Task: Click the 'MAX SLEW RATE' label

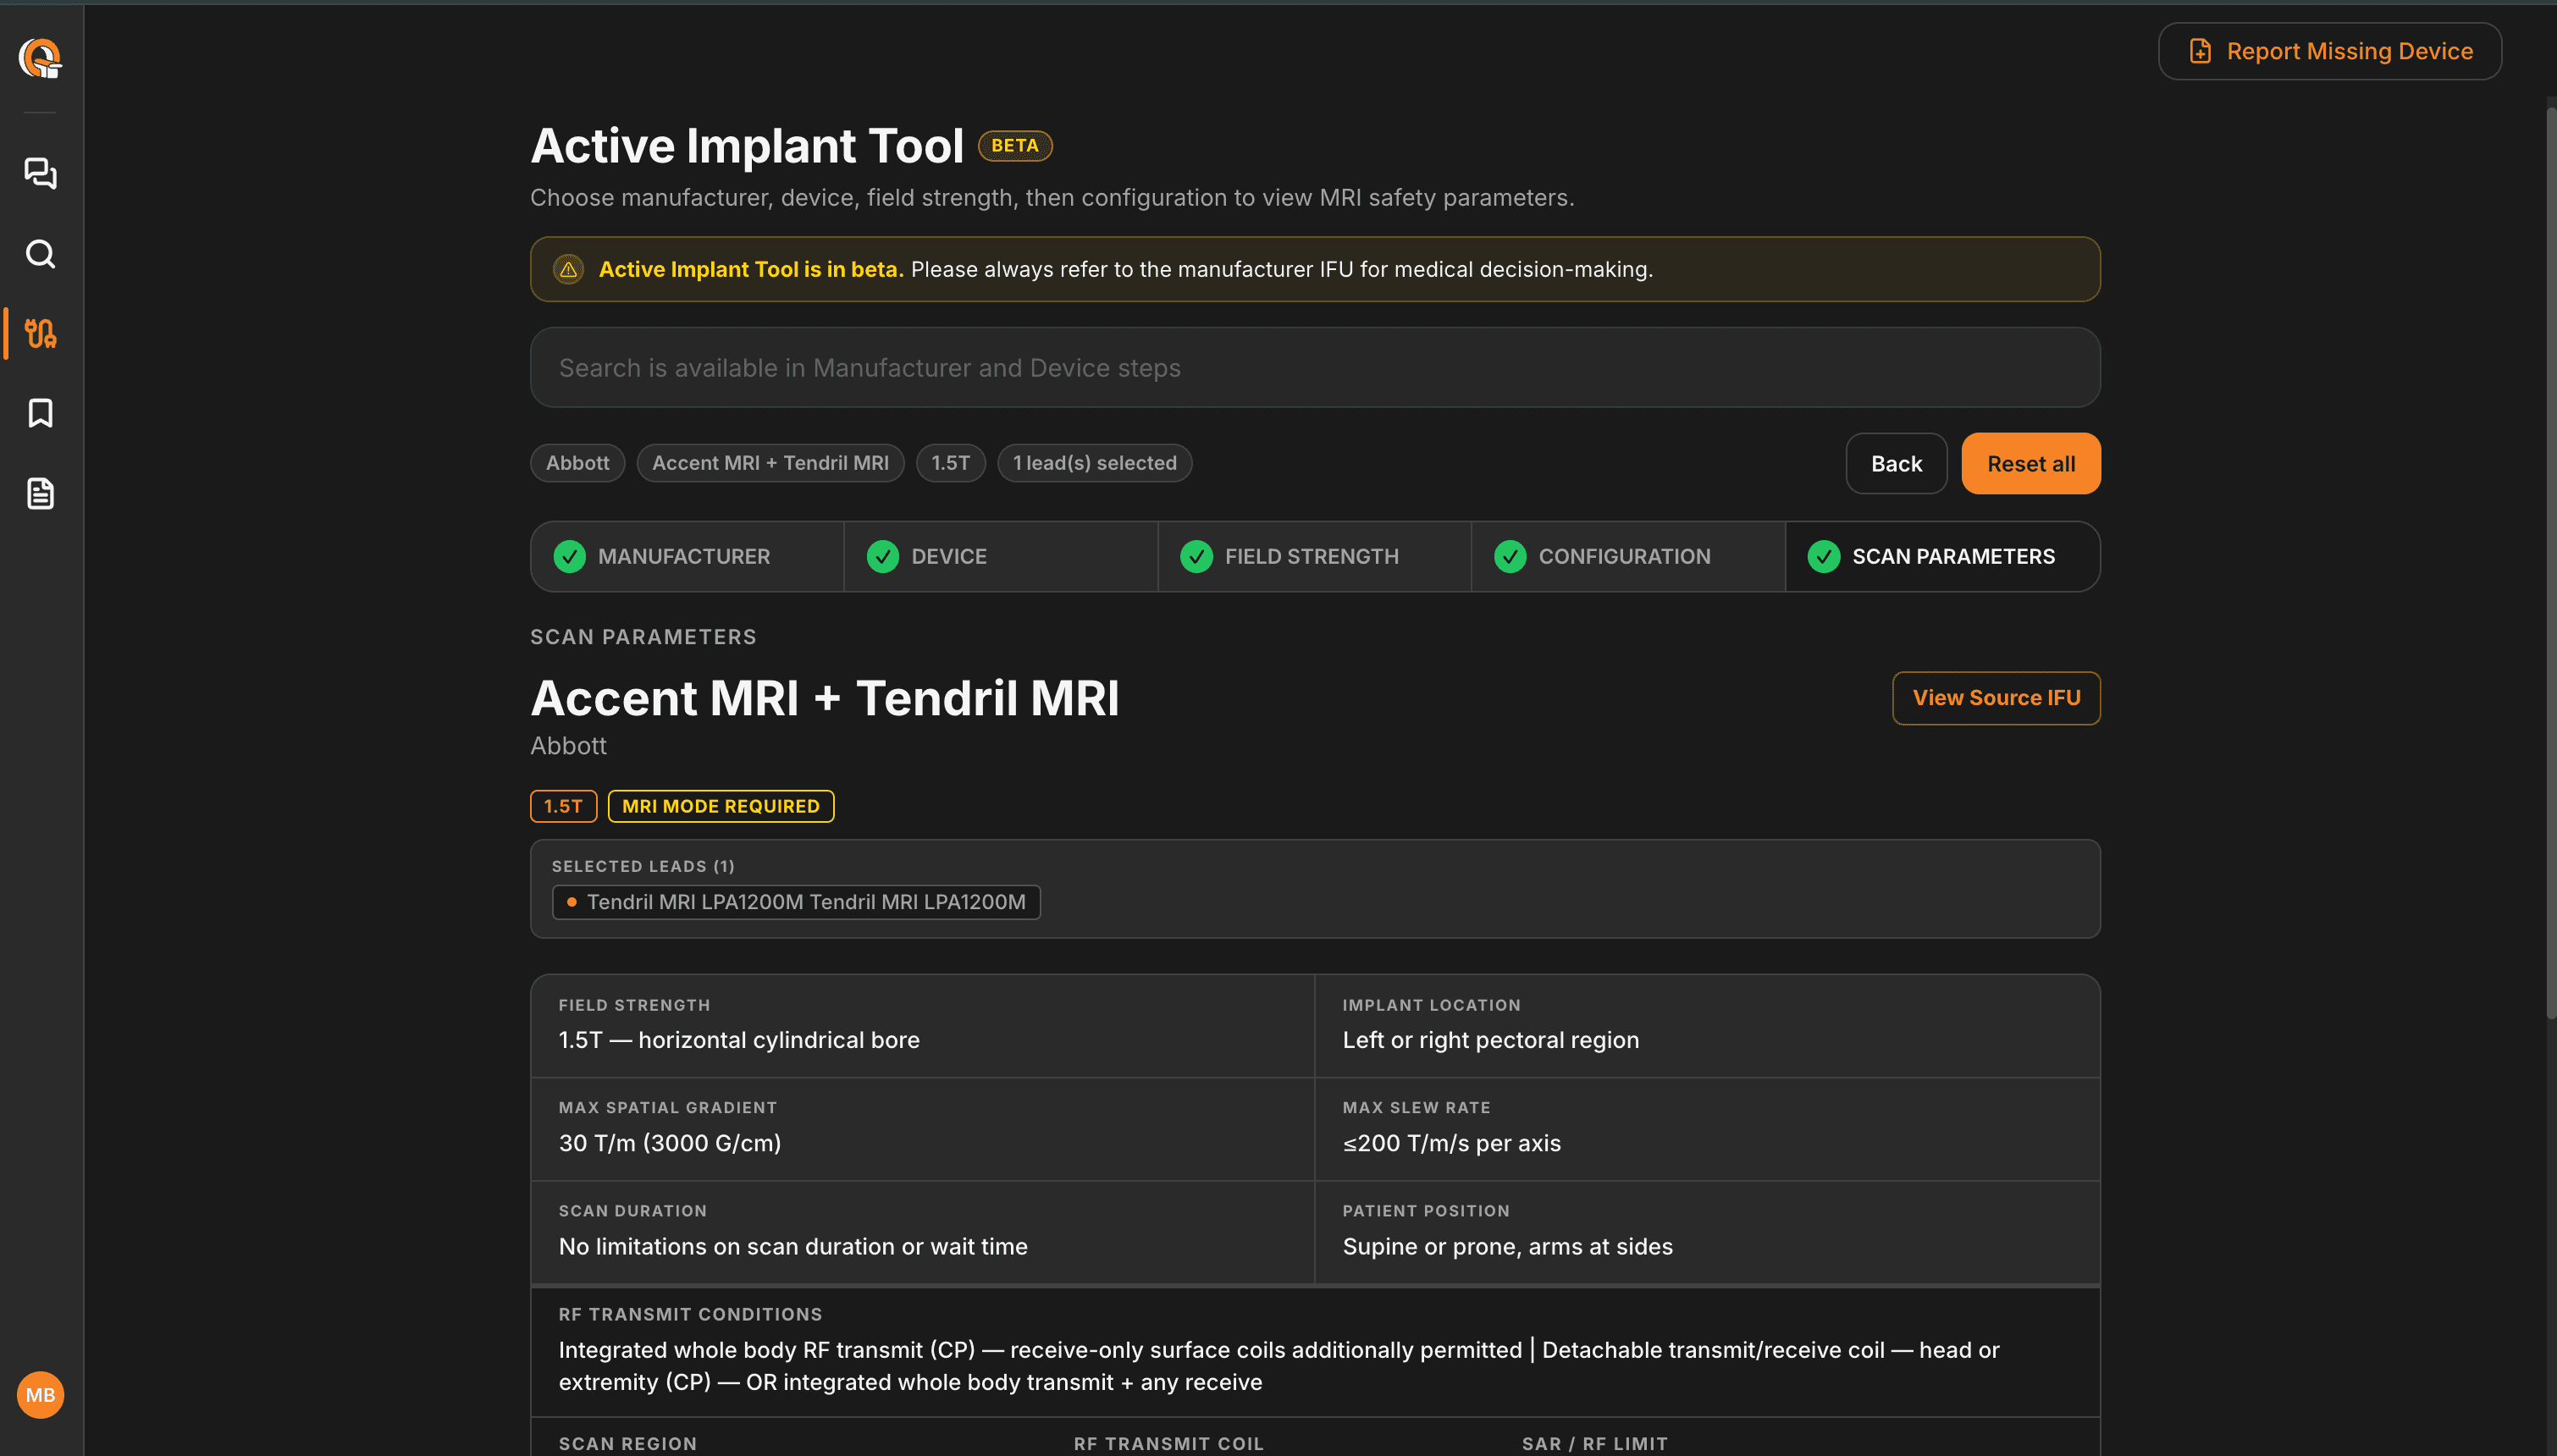Action: tap(1416, 1107)
